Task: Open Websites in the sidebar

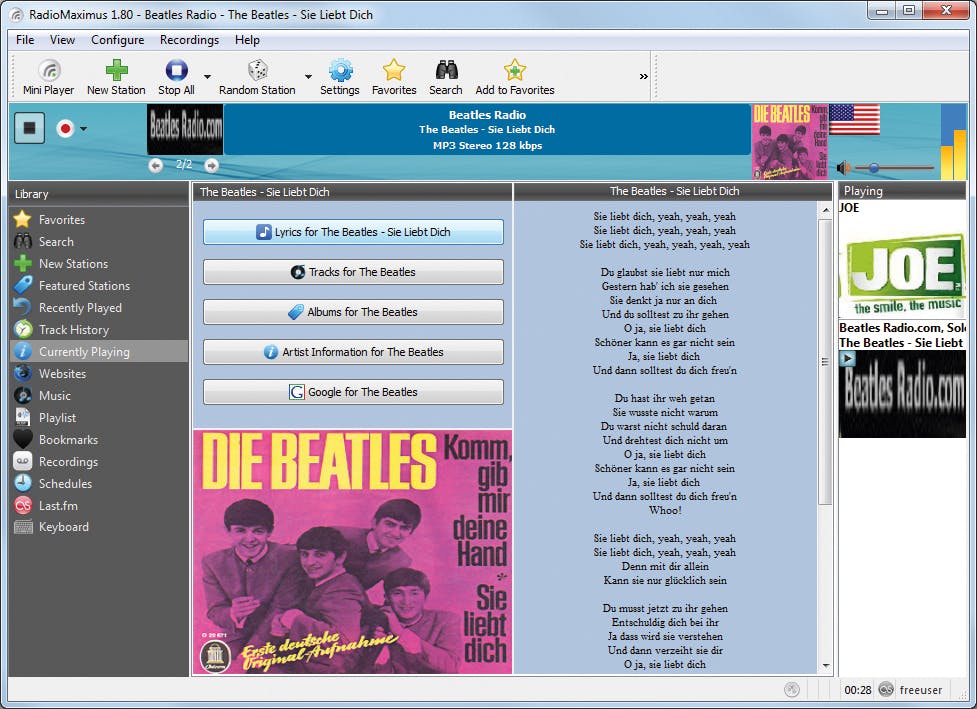Action: (x=98, y=374)
